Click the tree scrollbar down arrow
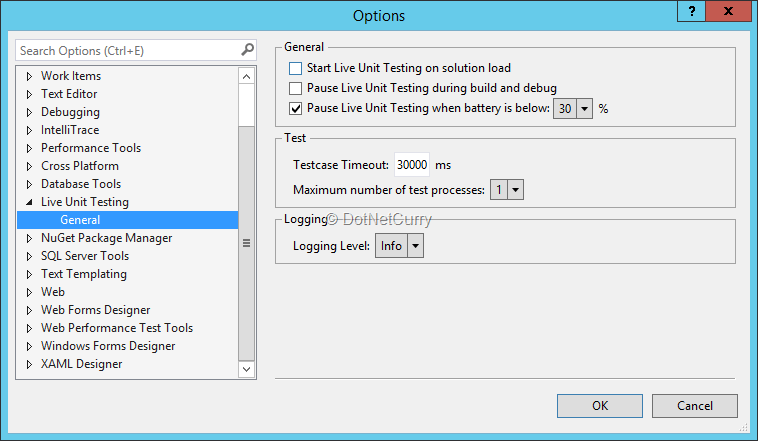760x441 pixels. coord(247,369)
